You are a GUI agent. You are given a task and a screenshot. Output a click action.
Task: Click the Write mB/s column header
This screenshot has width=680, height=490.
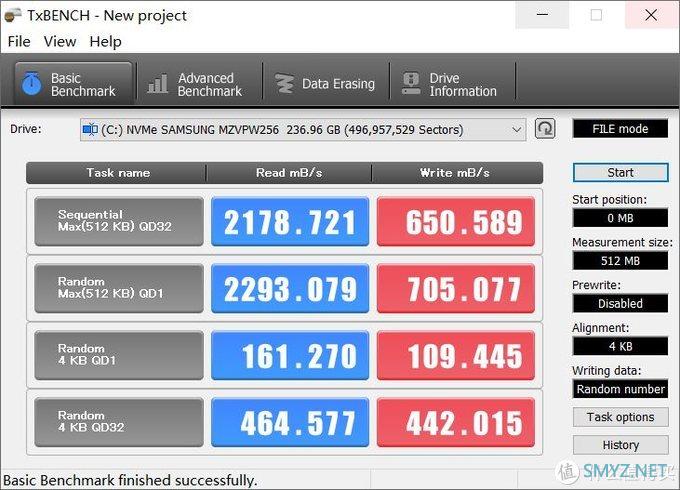457,173
